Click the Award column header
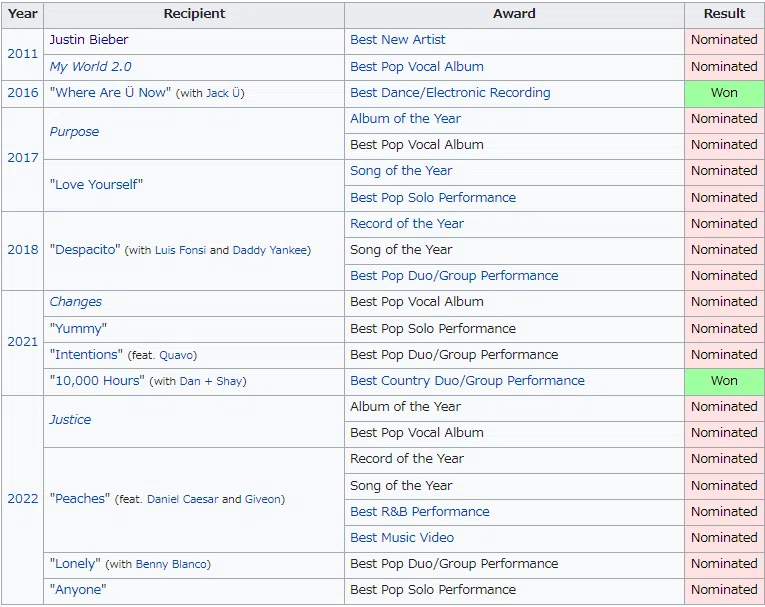Image resolution: width=765 pixels, height=607 pixels. pyautogui.click(x=514, y=14)
